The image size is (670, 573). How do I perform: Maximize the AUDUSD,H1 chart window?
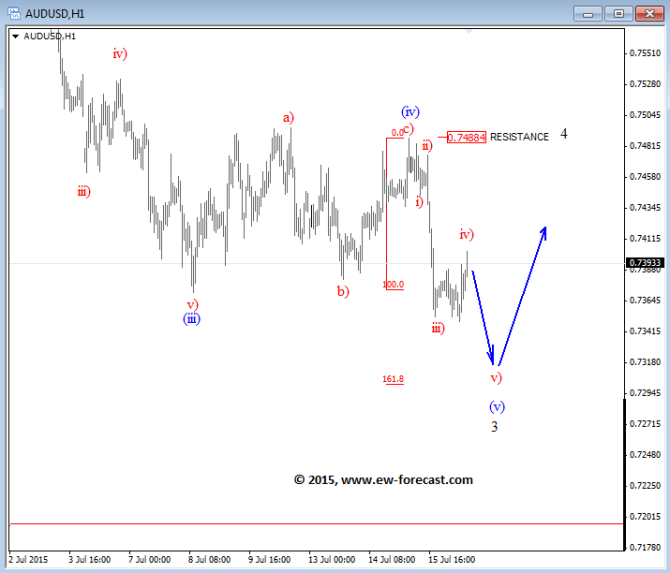(x=619, y=14)
